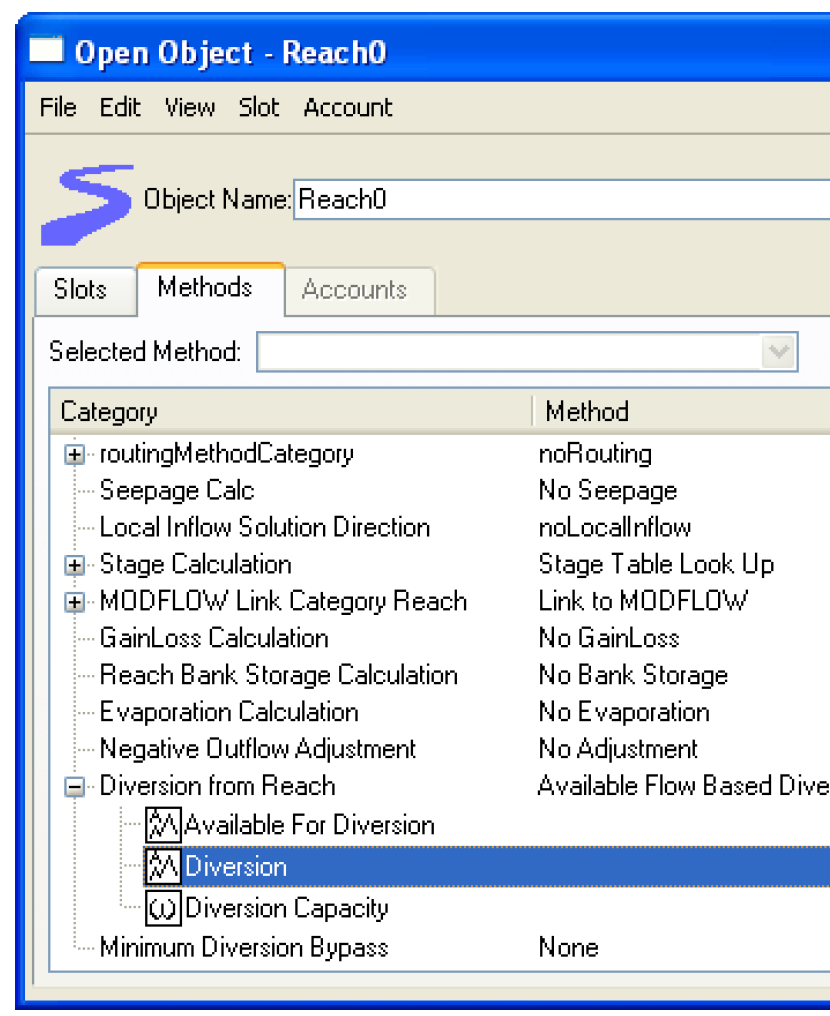Open the Account menu
Image resolution: width=830 pixels, height=1016 pixels.
(348, 107)
